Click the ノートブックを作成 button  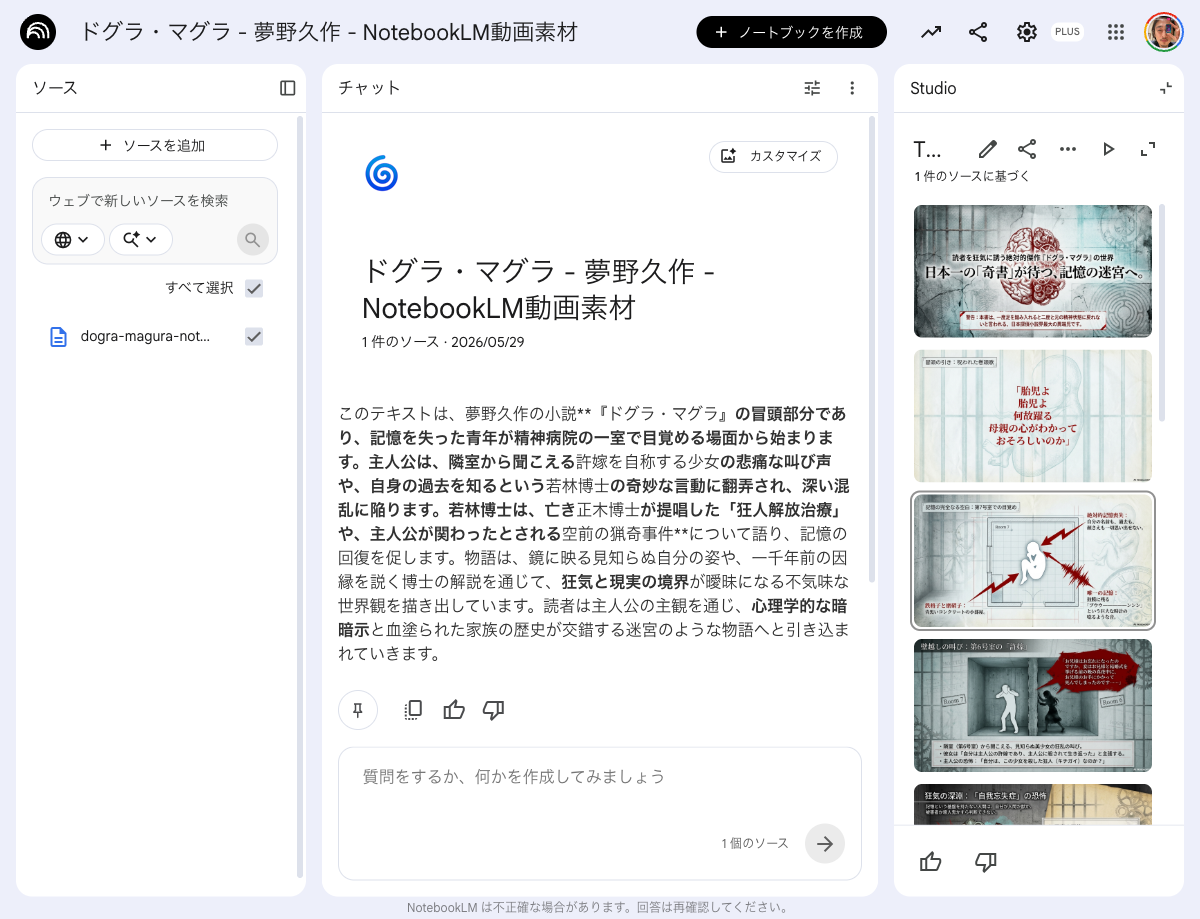791,32
